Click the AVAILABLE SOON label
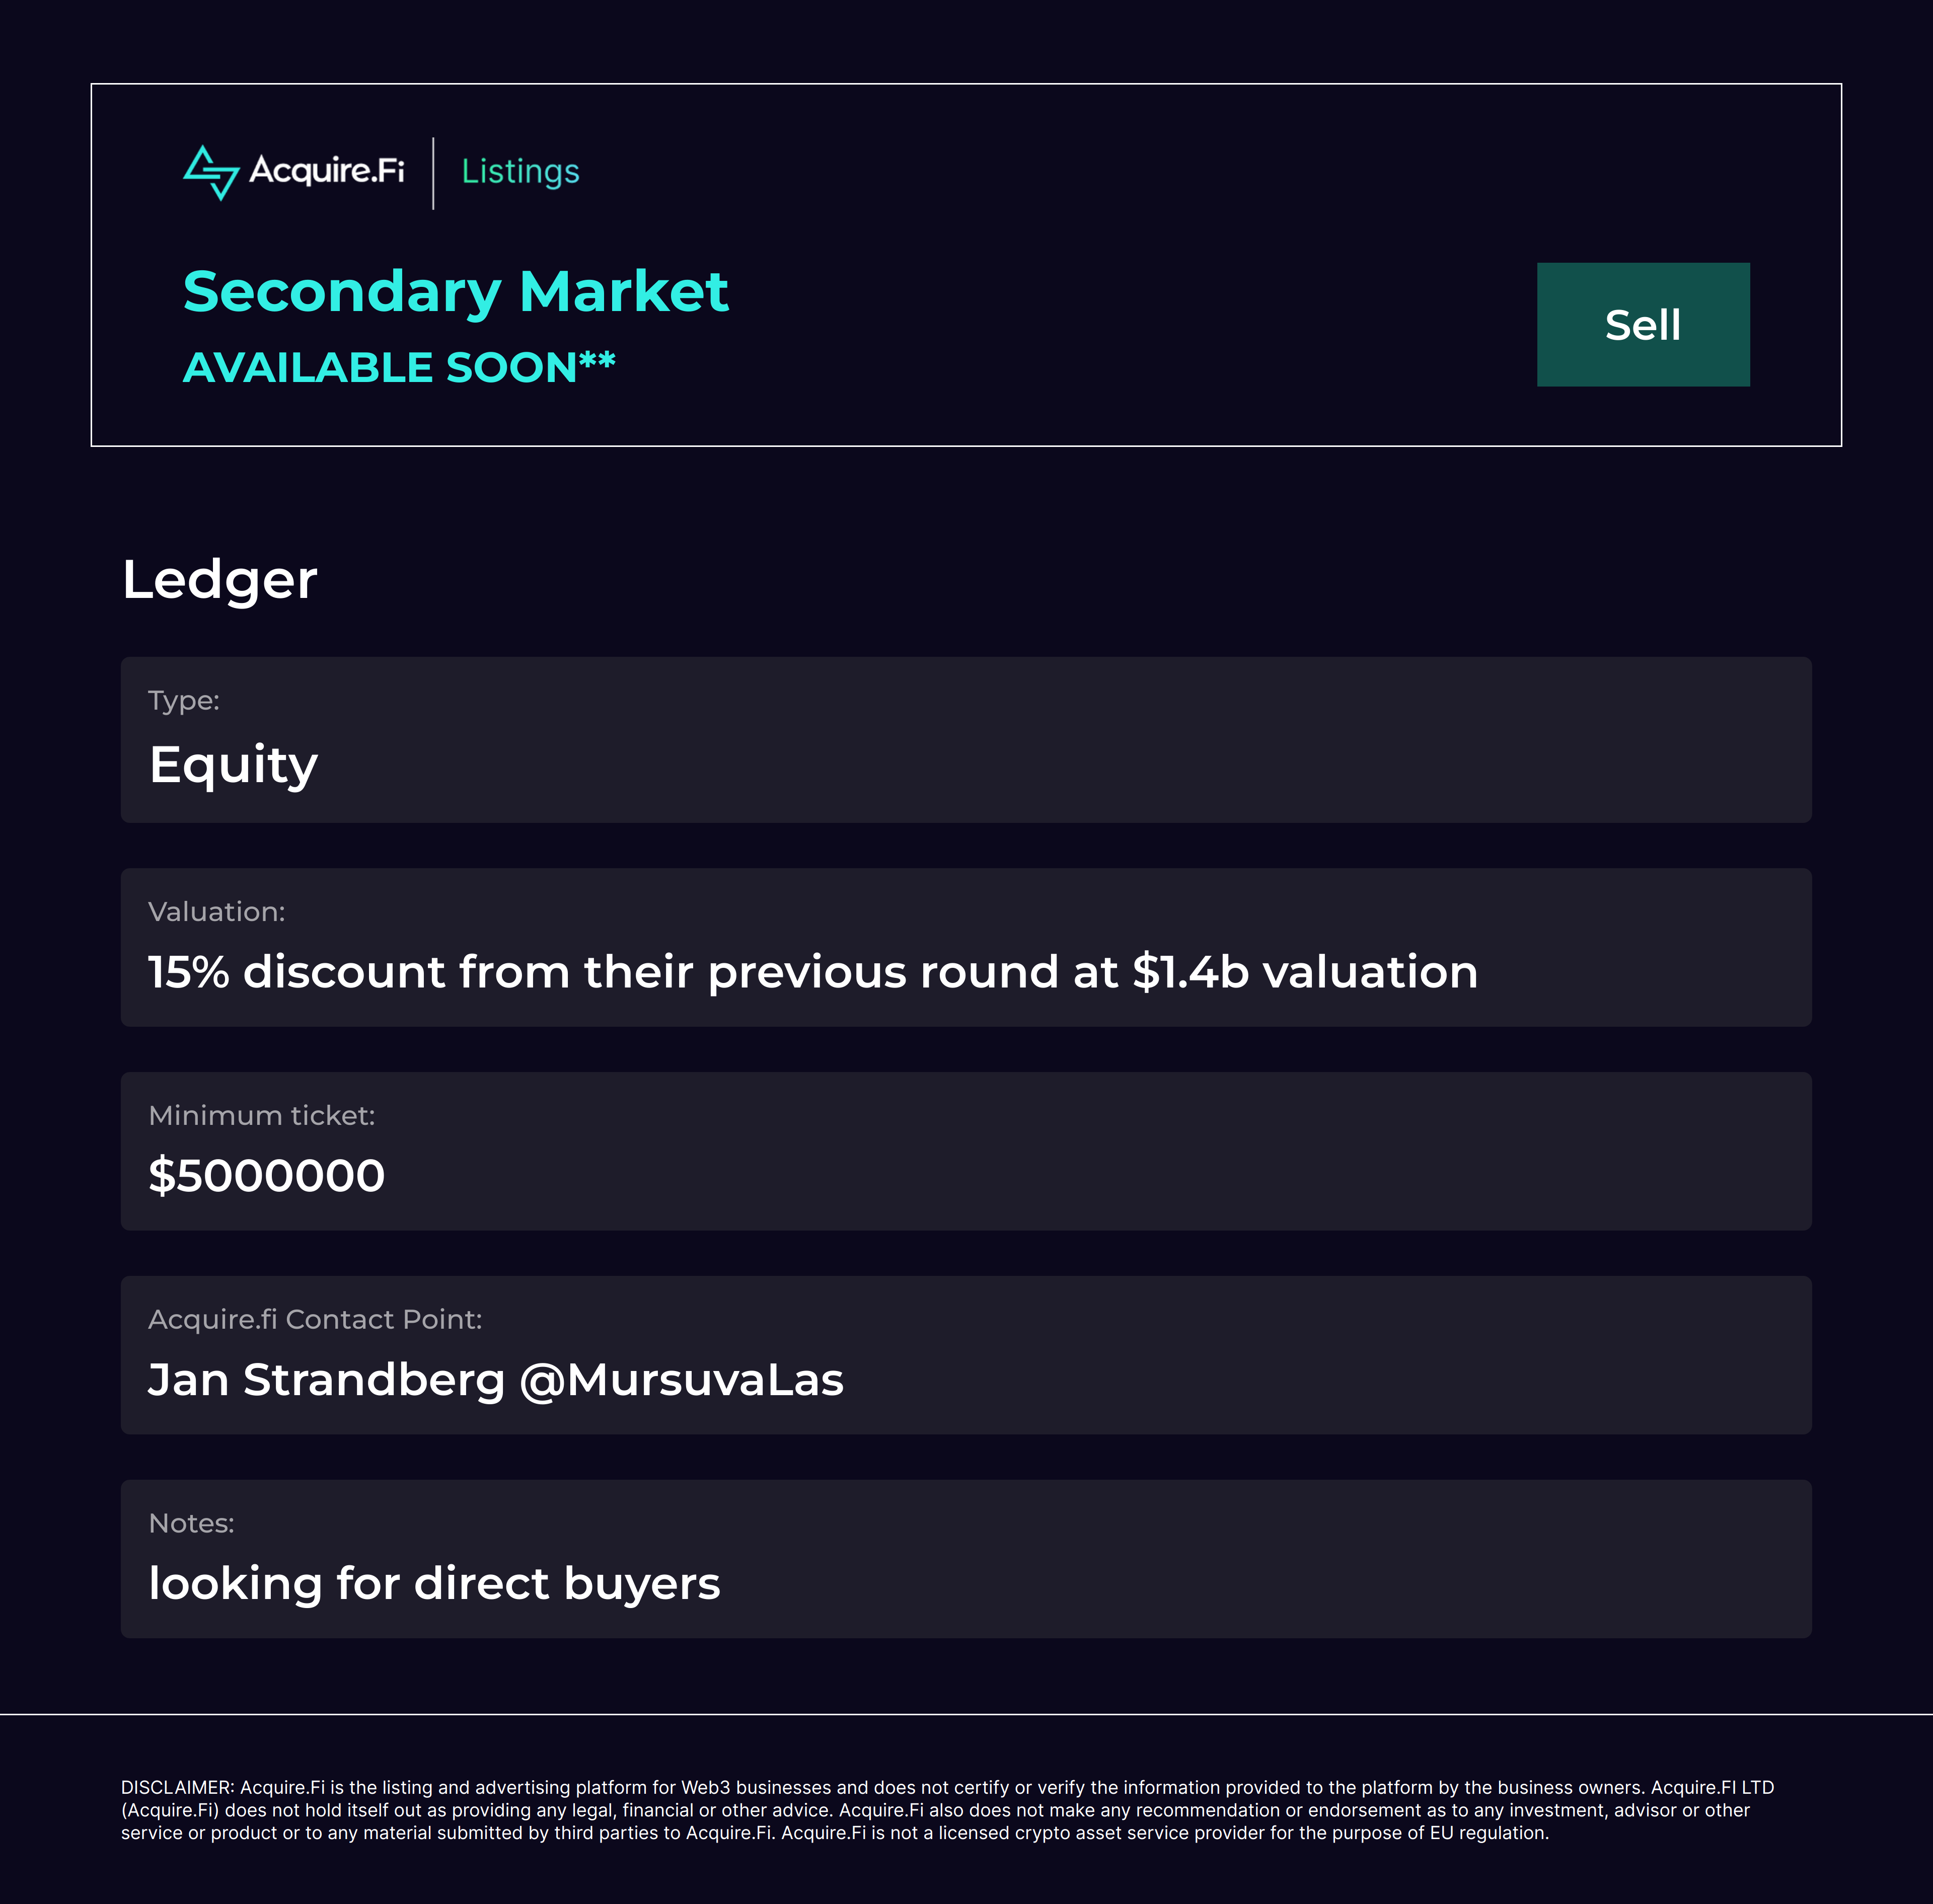 point(398,367)
